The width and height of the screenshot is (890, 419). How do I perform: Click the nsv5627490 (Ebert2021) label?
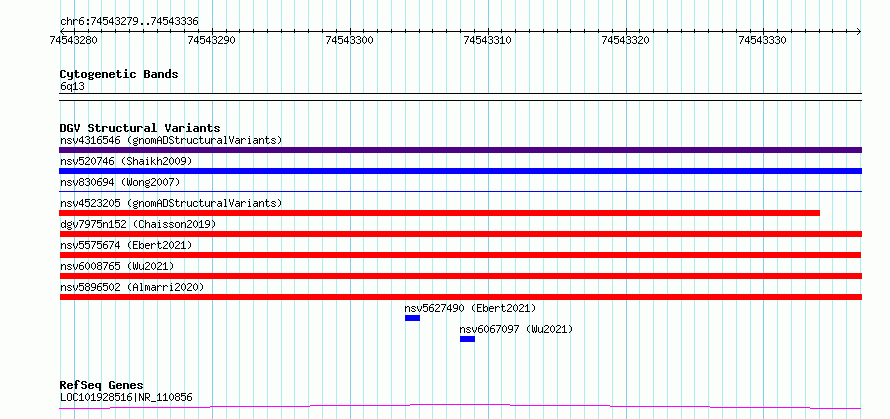470,308
